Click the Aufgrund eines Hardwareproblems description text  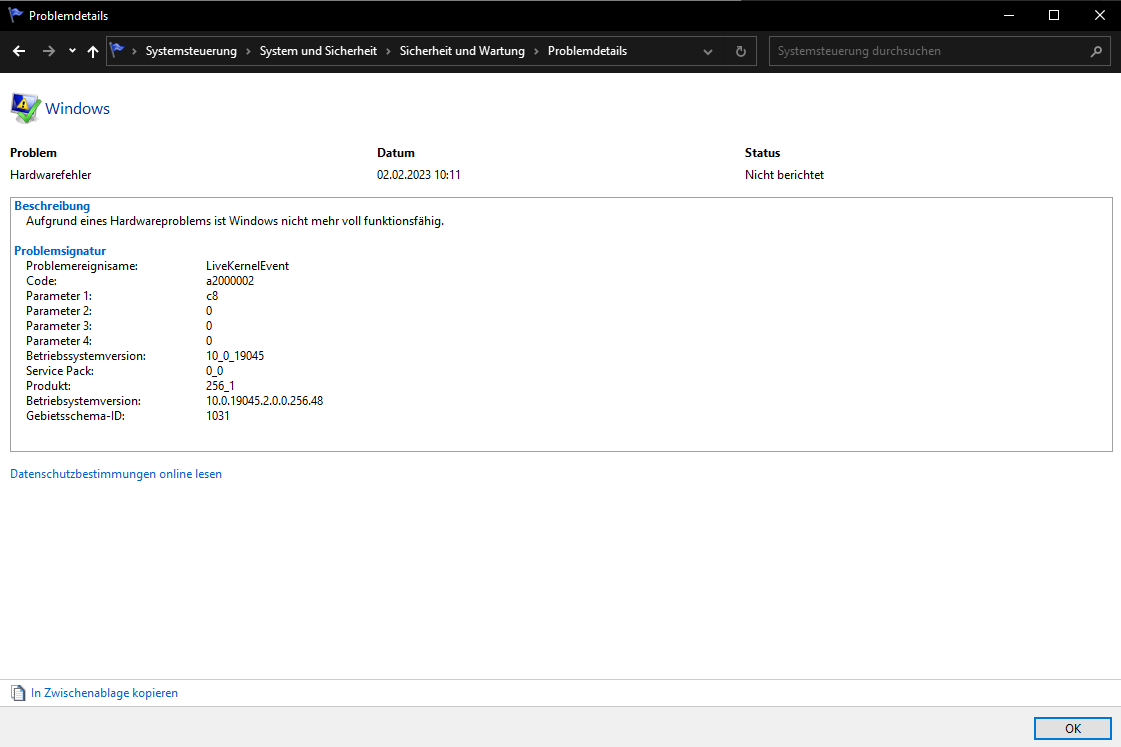click(235, 221)
